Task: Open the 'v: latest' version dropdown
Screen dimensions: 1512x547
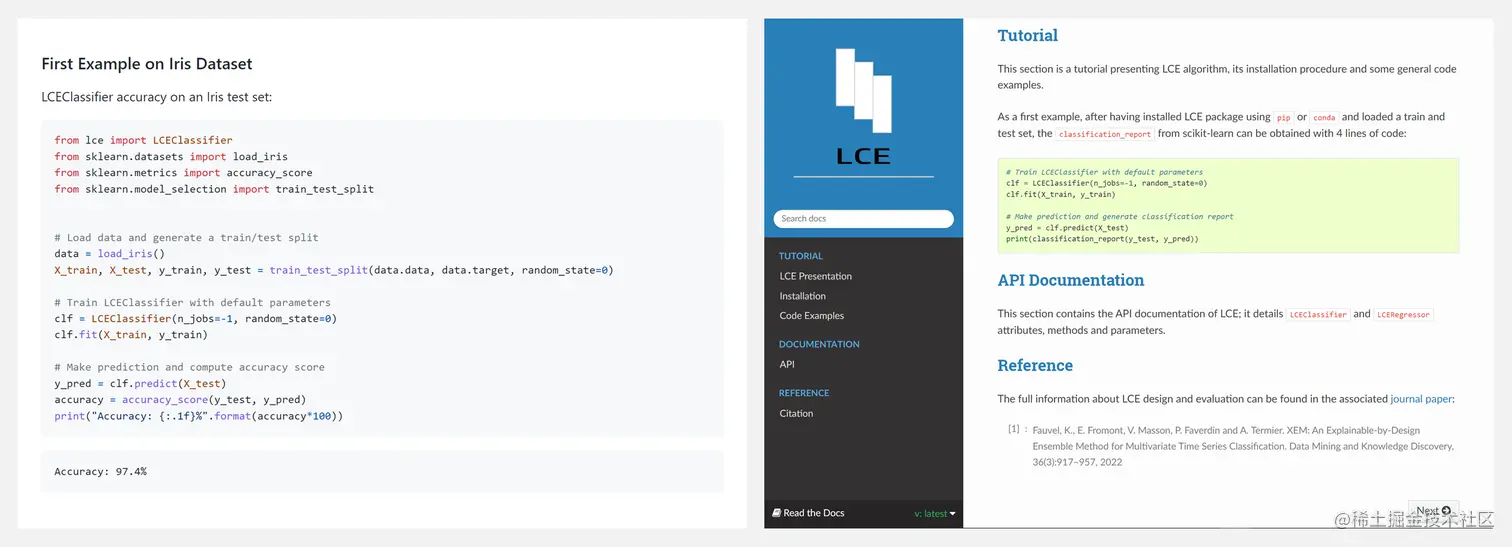Action: coord(935,514)
